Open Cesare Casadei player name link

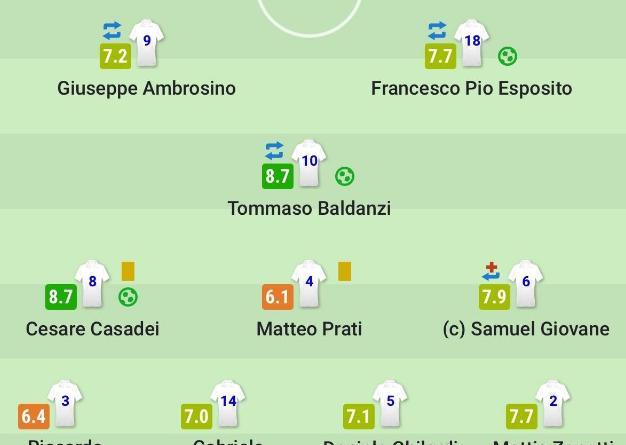pos(93,329)
